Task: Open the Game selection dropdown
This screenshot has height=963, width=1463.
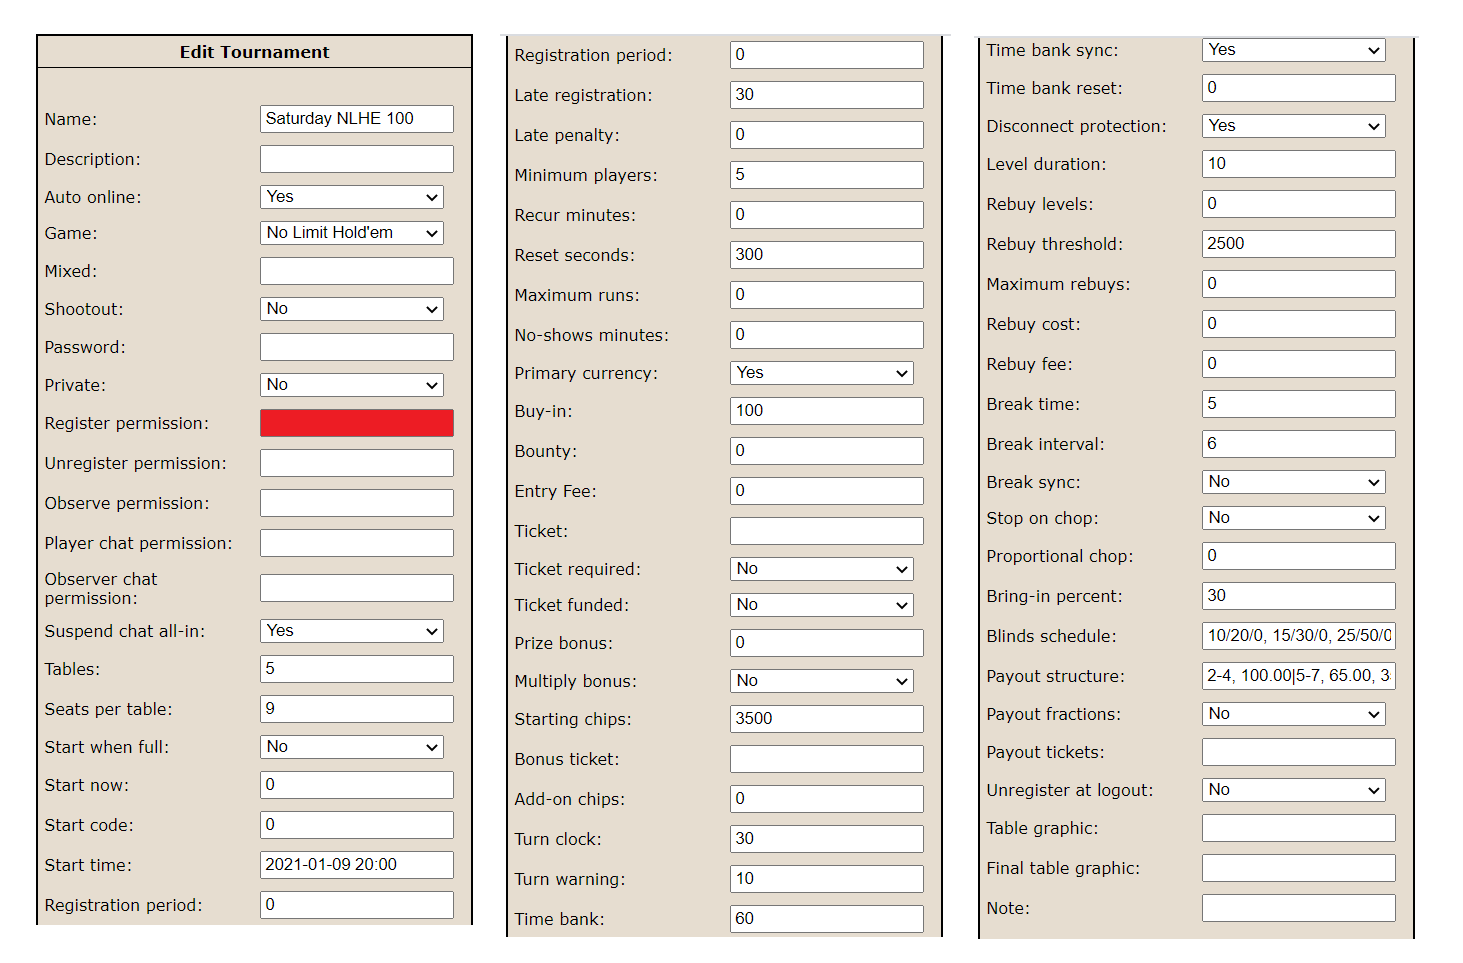Action: coord(351,232)
